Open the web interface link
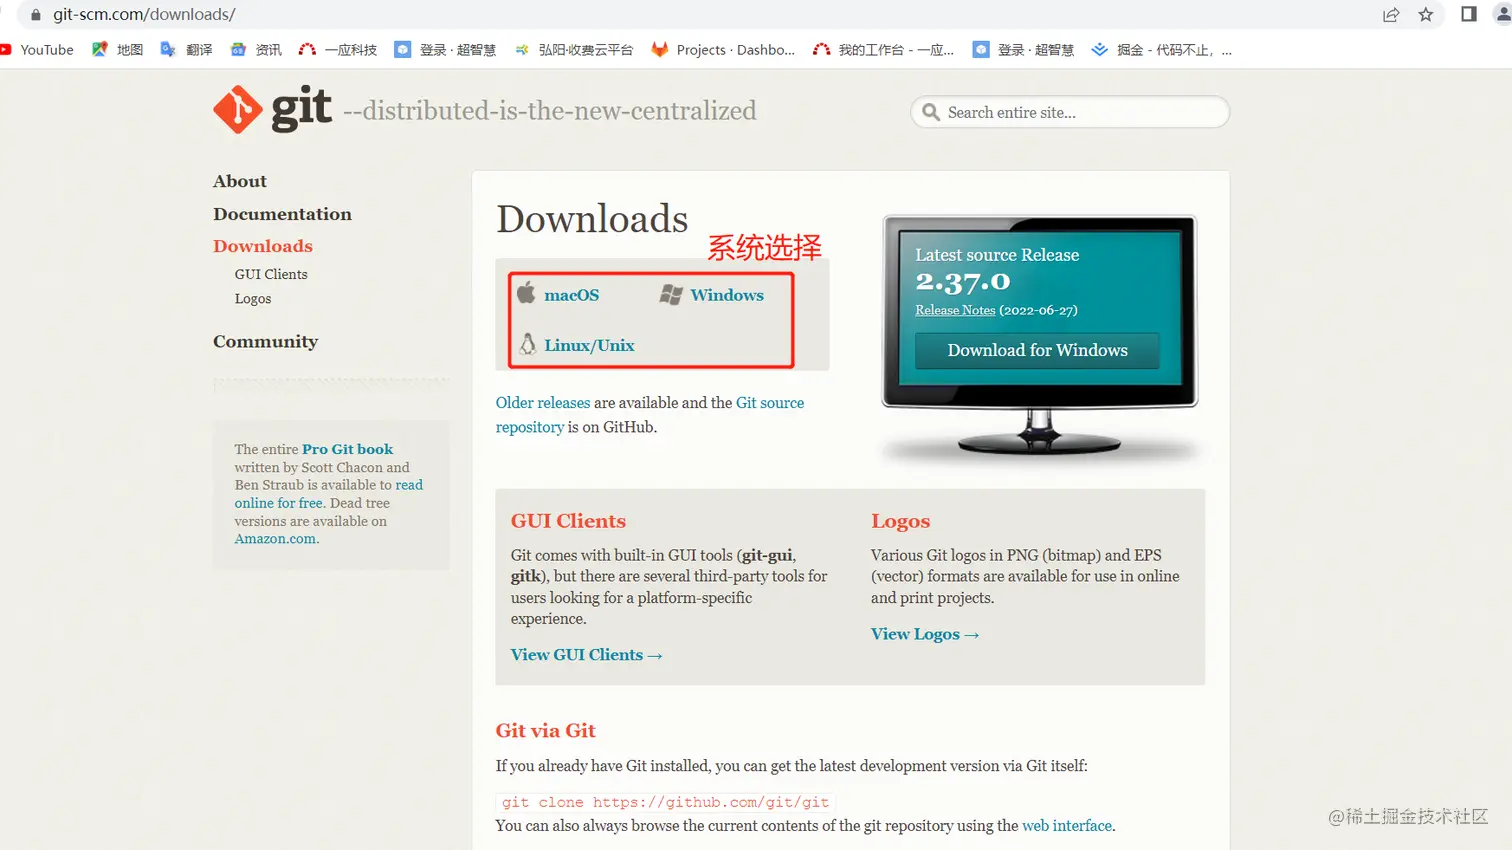This screenshot has height=850, width=1512. click(x=1067, y=826)
